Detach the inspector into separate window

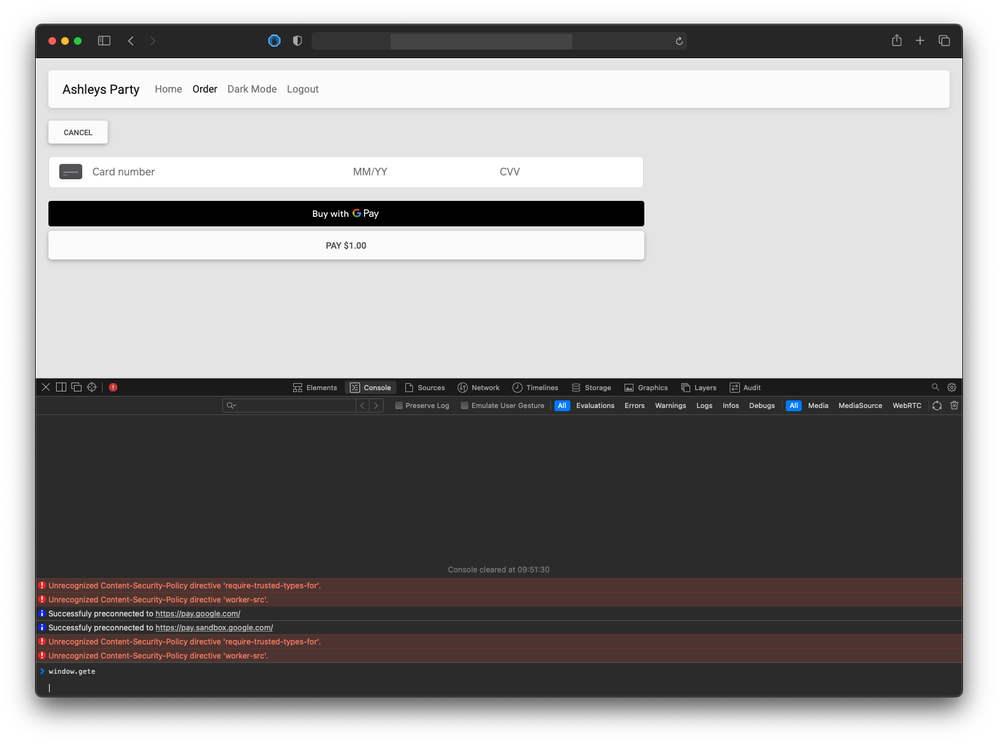[x=76, y=387]
